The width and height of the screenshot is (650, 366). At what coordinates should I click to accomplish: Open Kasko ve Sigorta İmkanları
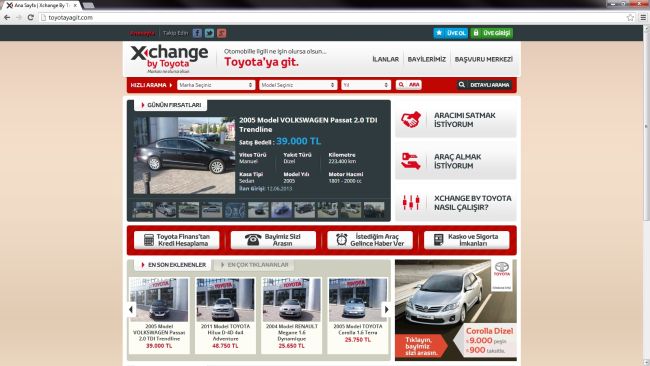click(x=466, y=240)
